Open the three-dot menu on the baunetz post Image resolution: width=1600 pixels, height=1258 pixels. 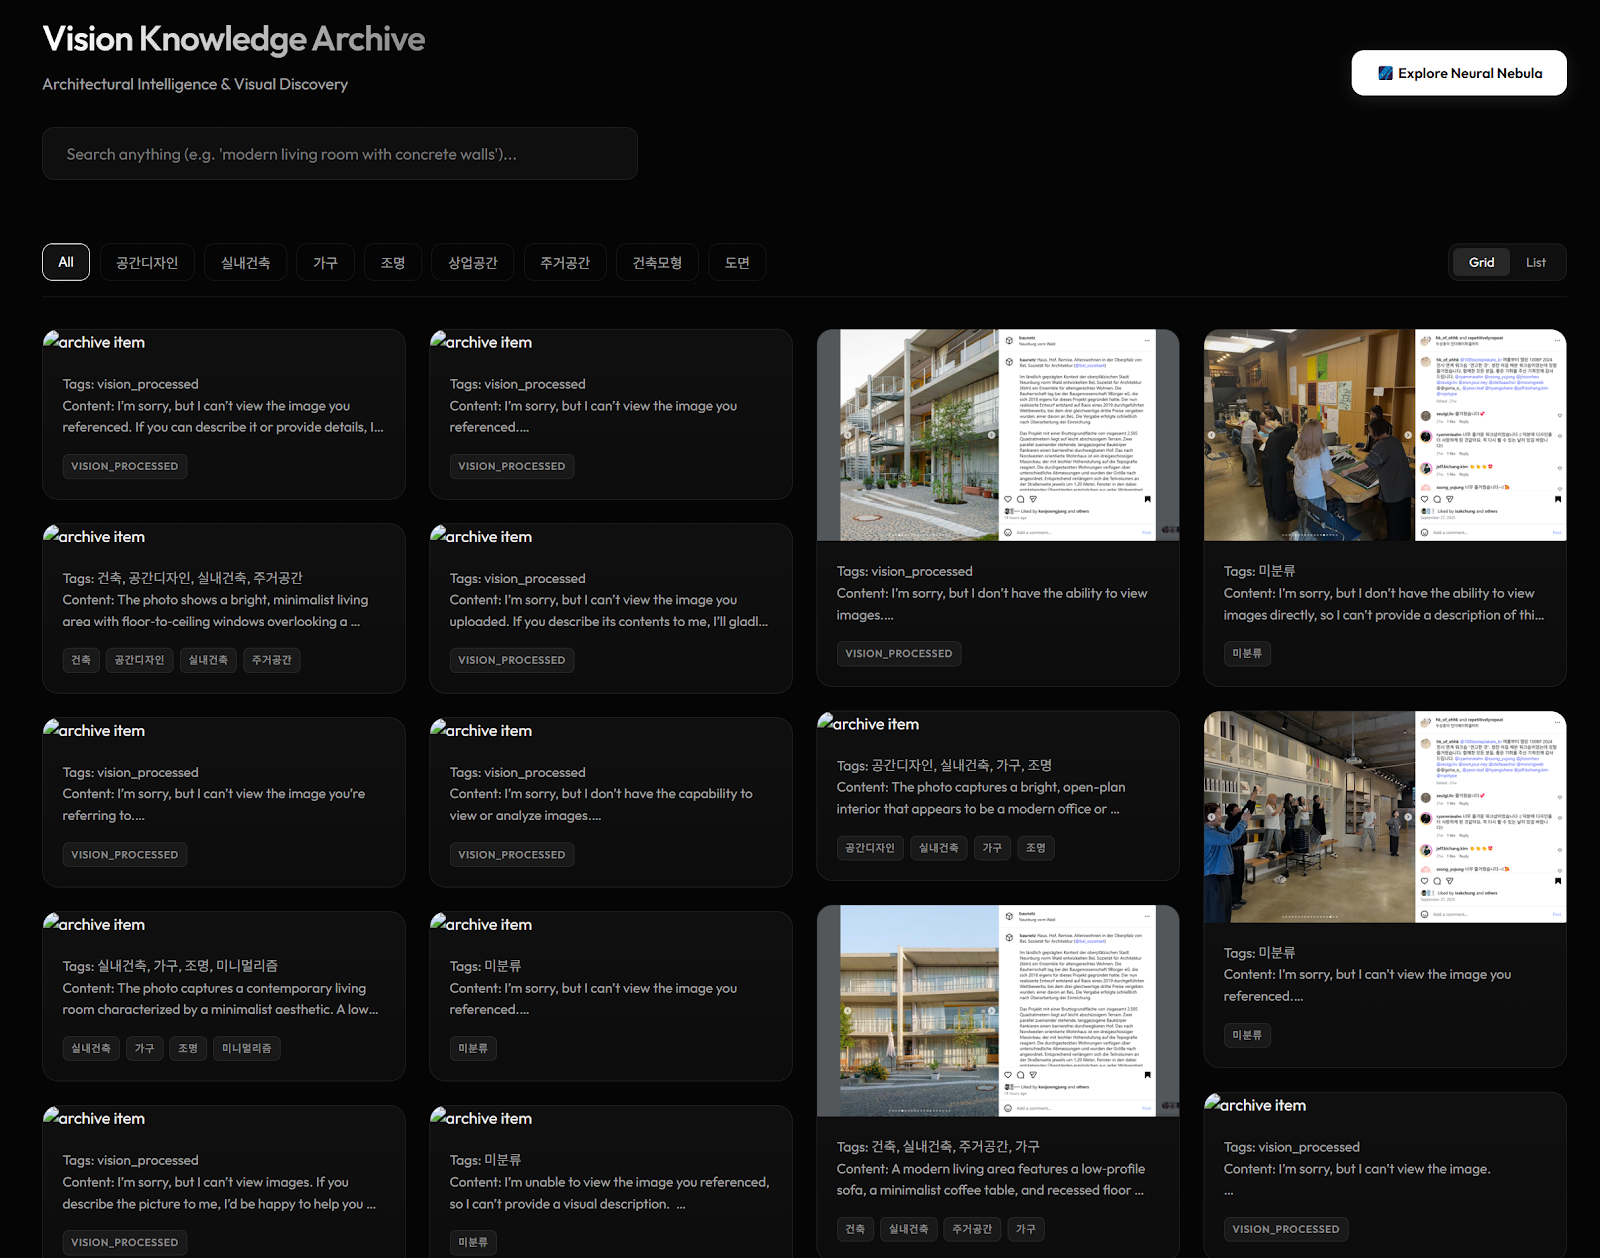1147,340
